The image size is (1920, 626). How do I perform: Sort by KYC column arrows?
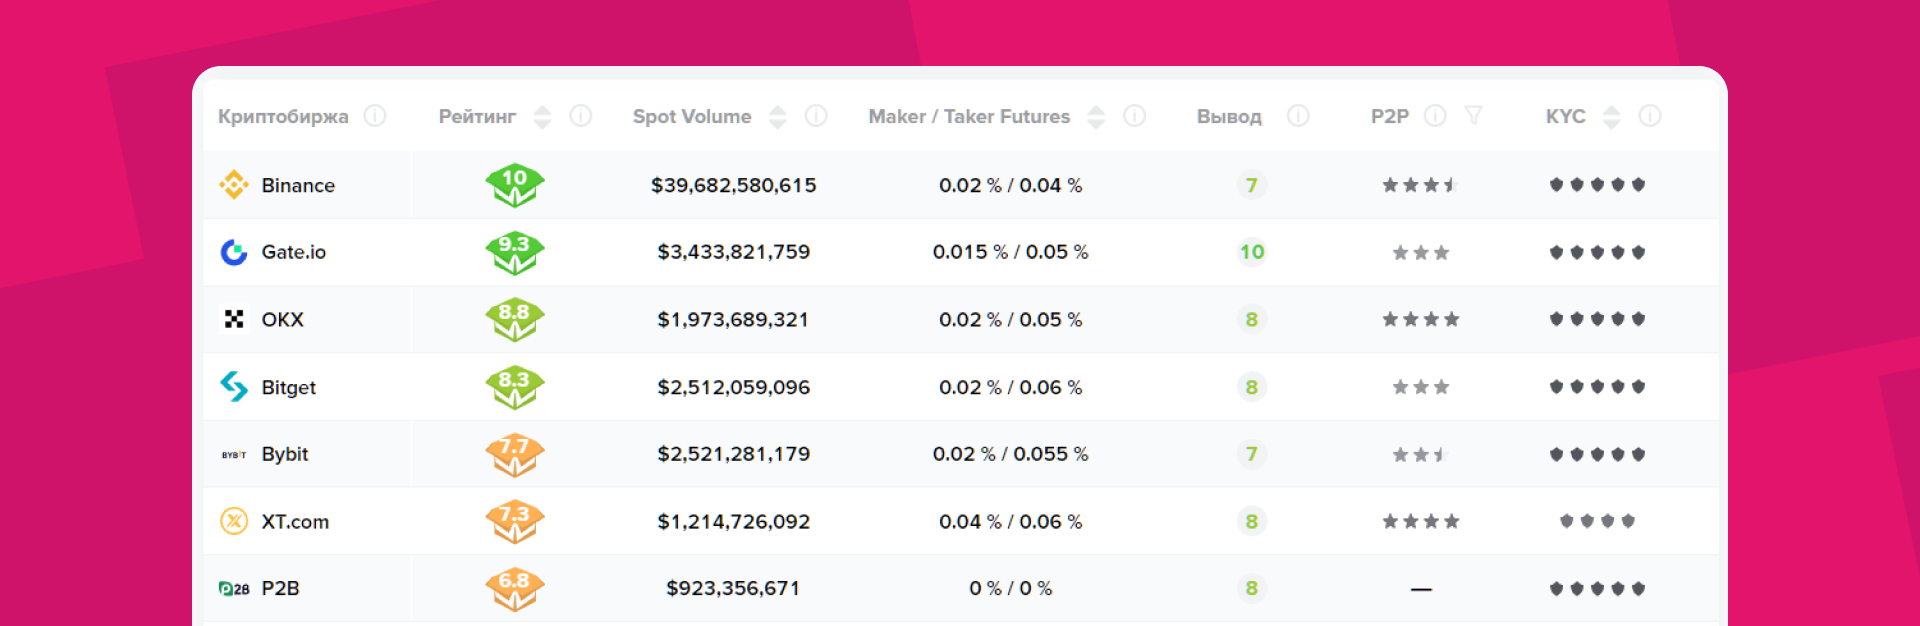tap(1611, 117)
